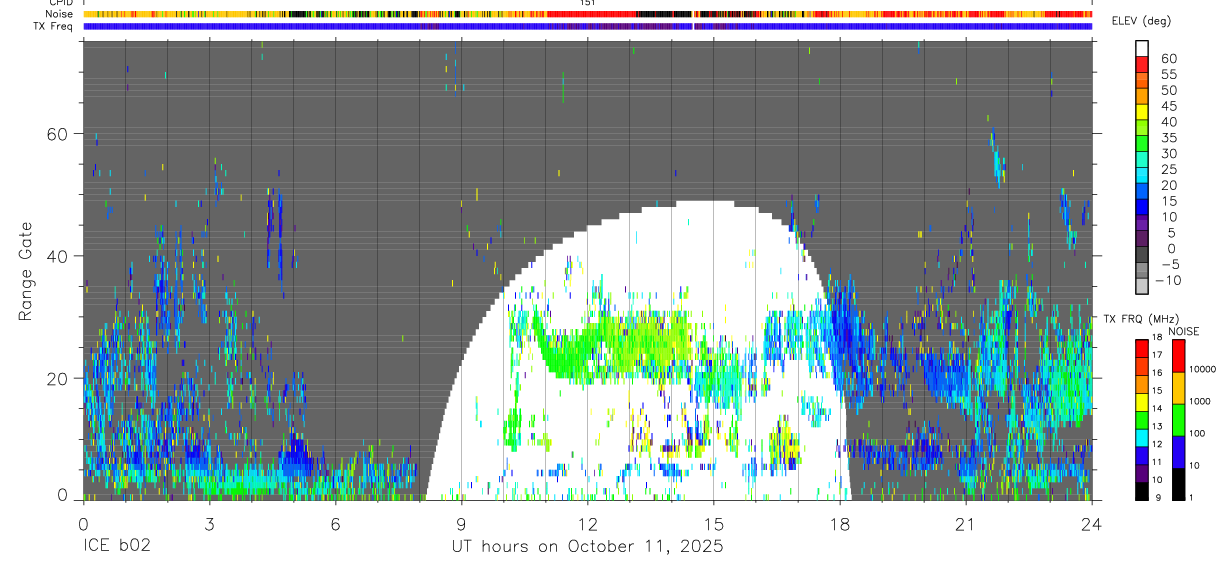Click the 'ELEV (deg)' legend title
1228x567 pixels.
click(x=1141, y=21)
